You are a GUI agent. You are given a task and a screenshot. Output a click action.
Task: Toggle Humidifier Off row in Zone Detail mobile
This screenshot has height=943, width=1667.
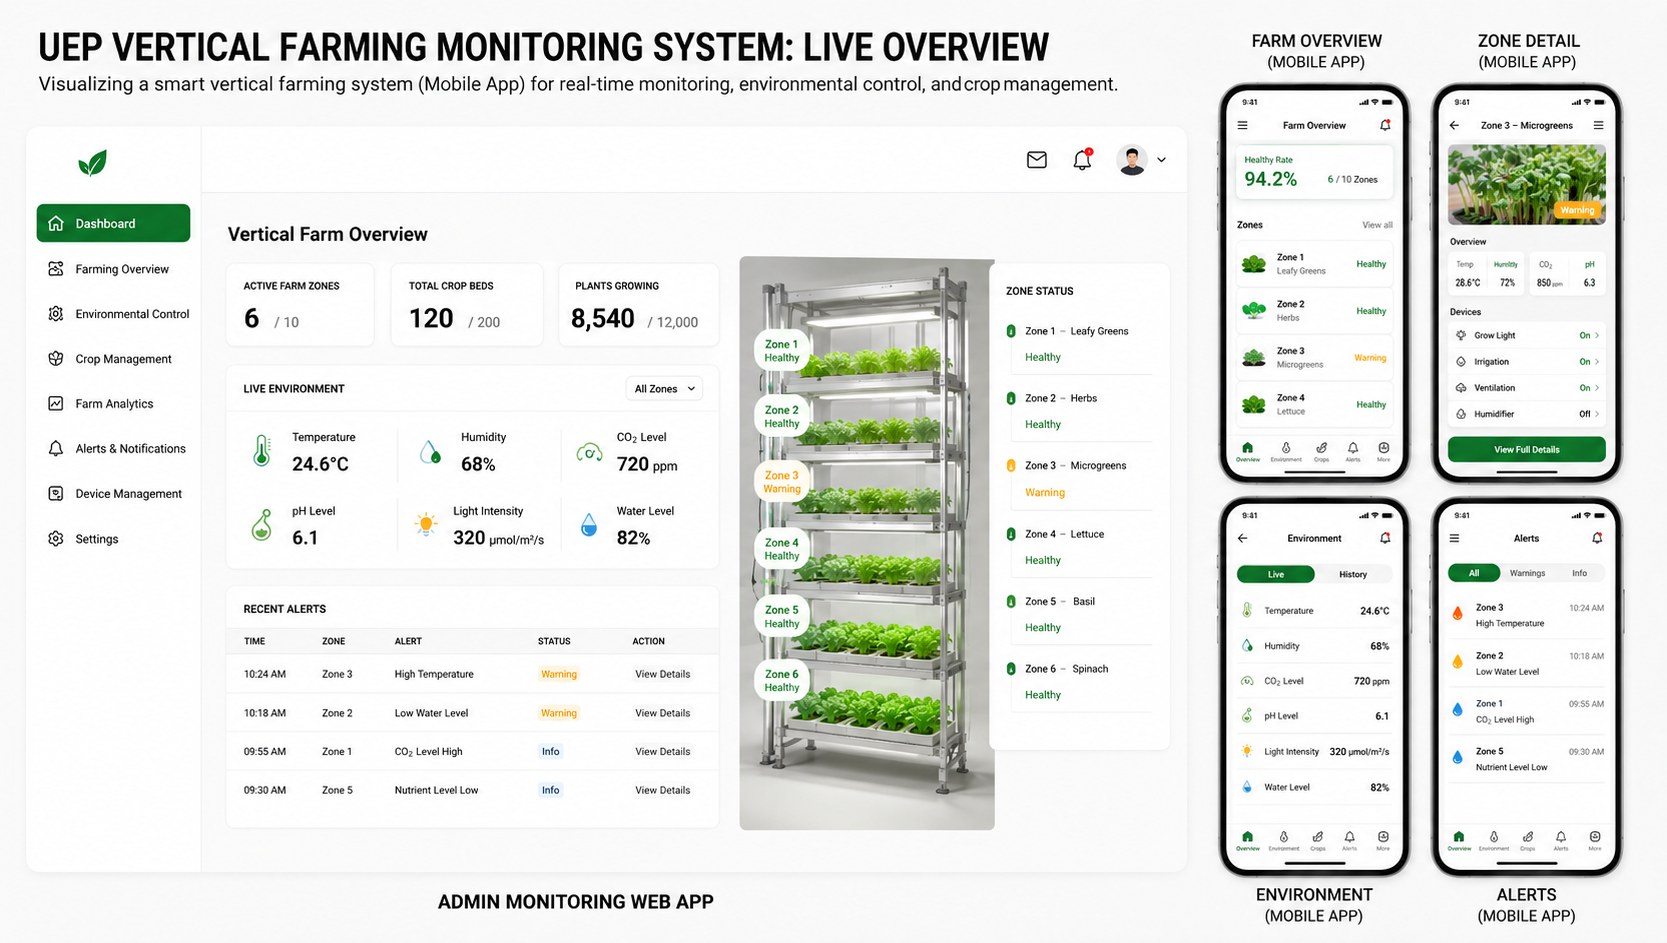click(1527, 414)
